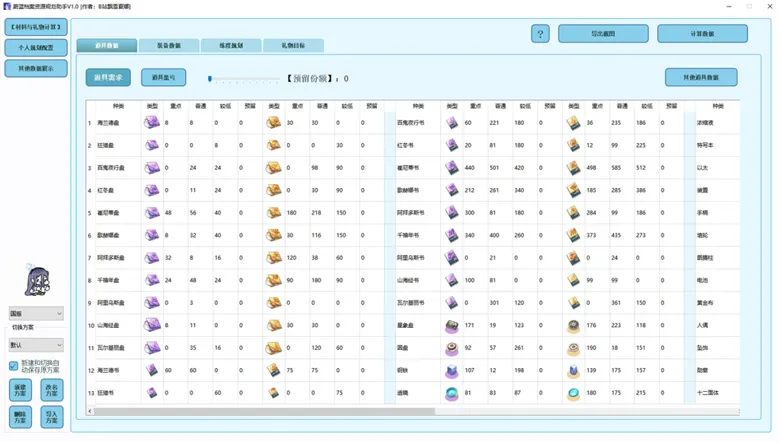
Task: Click the 预留份额 slider handle
Action: pyautogui.click(x=210, y=79)
